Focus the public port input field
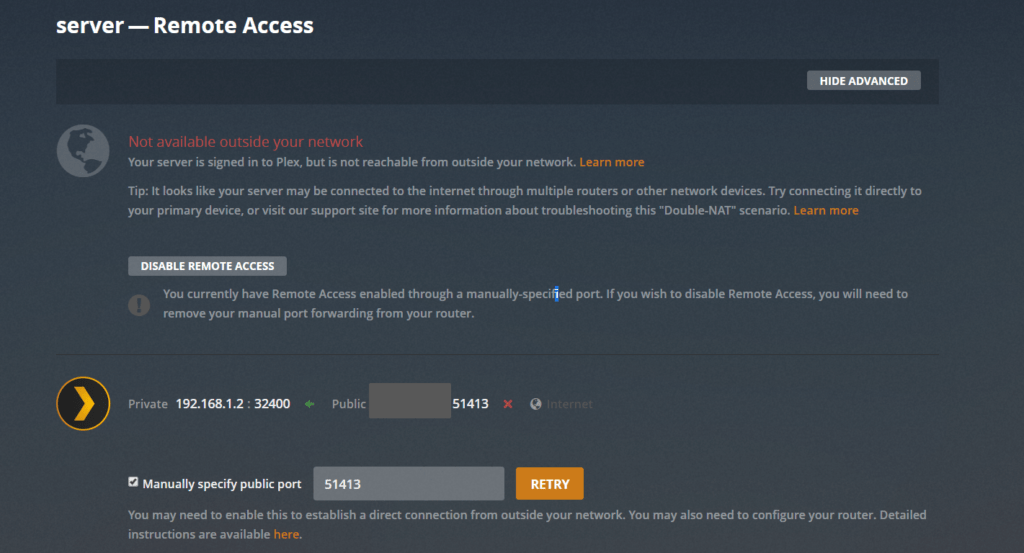Screen dimensions: 1024x553 [x=408, y=484]
